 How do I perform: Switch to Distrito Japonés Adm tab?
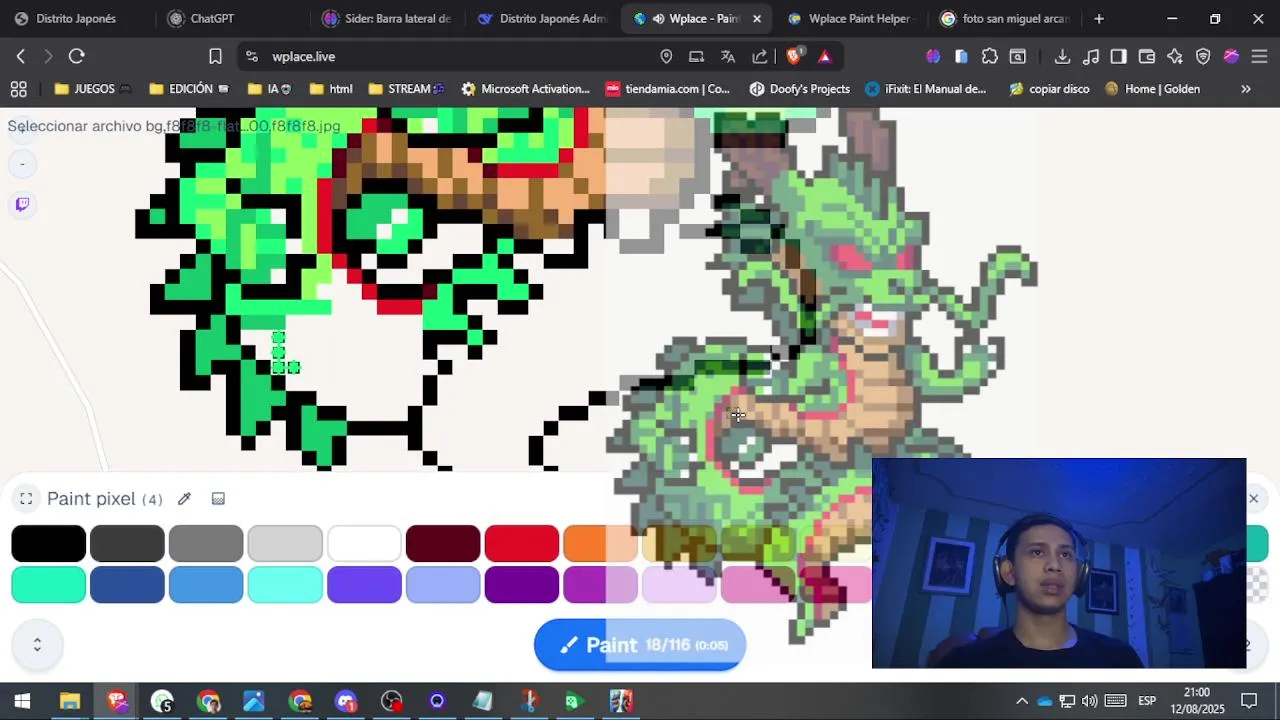(540, 19)
